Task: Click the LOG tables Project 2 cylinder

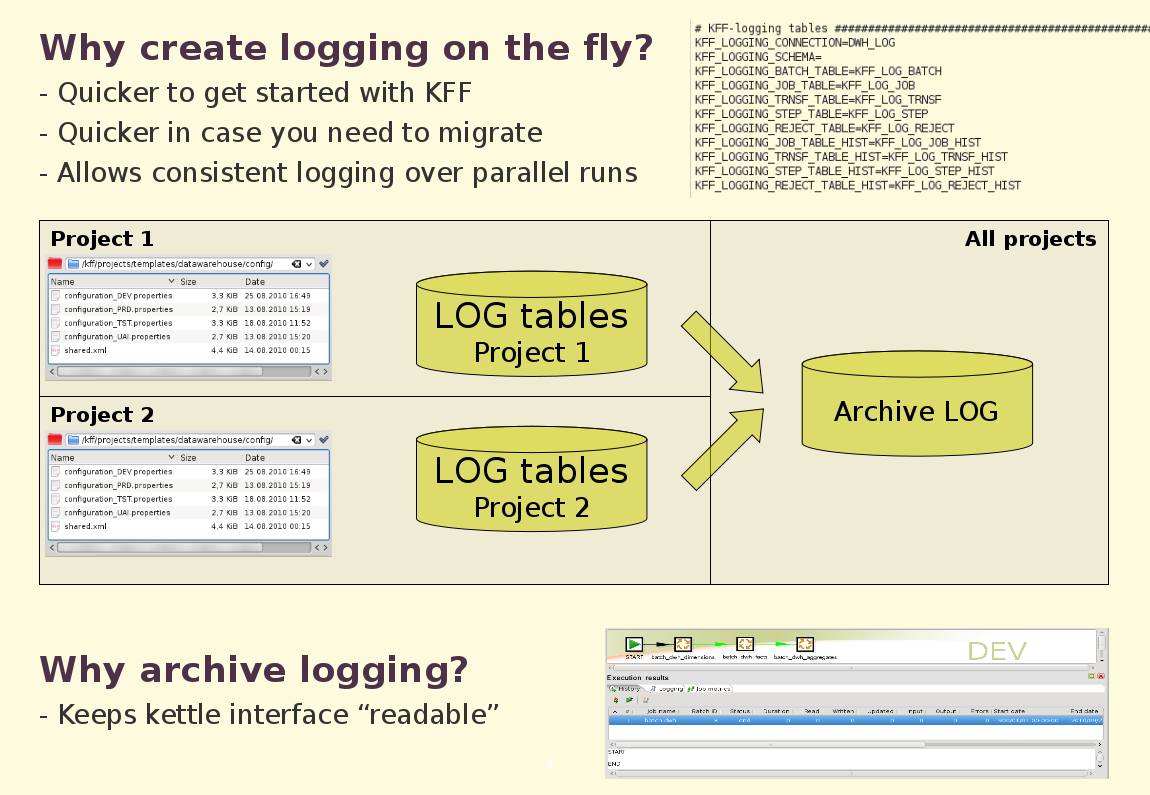Action: click(532, 478)
